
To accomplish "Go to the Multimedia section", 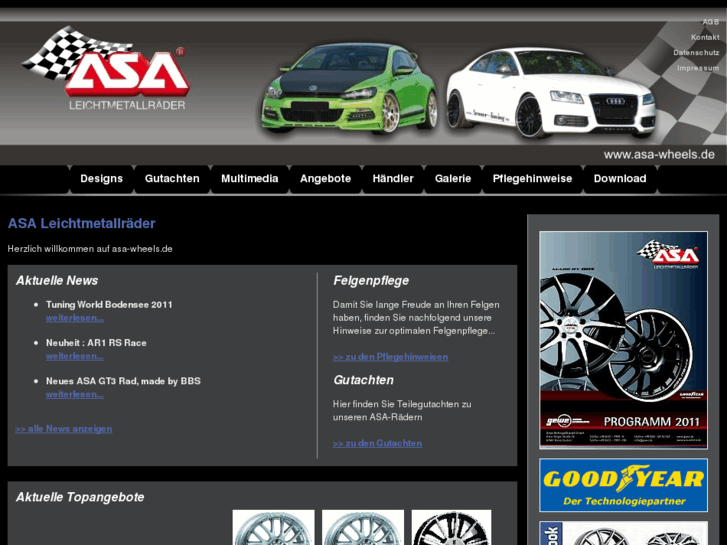I will point(249,179).
